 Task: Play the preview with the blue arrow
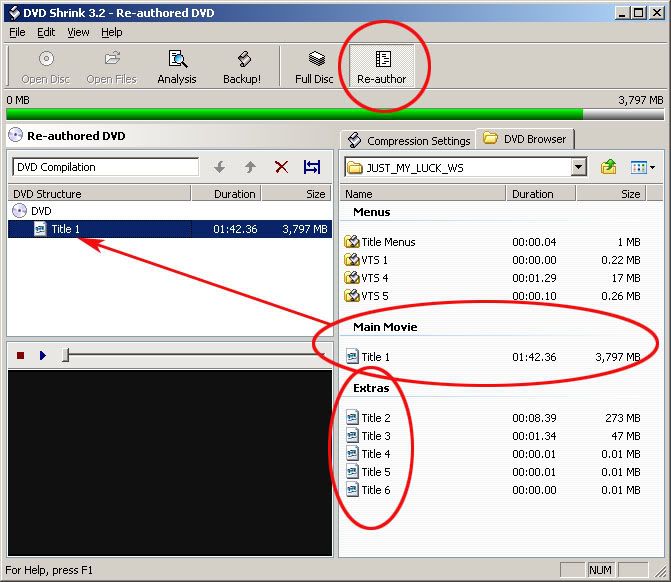(42, 355)
